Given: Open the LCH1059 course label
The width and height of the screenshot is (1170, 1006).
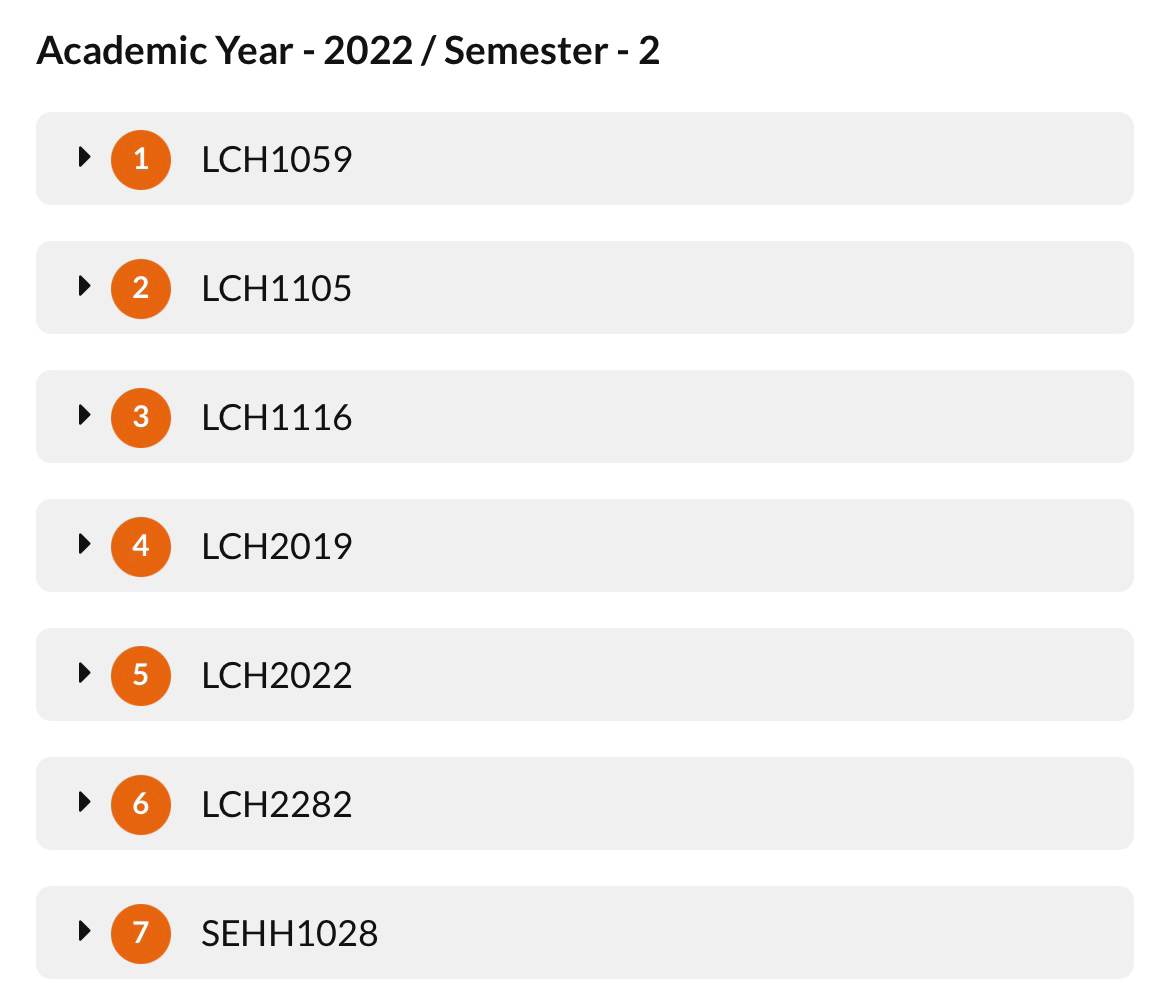Looking at the screenshot, I should pos(277,160).
